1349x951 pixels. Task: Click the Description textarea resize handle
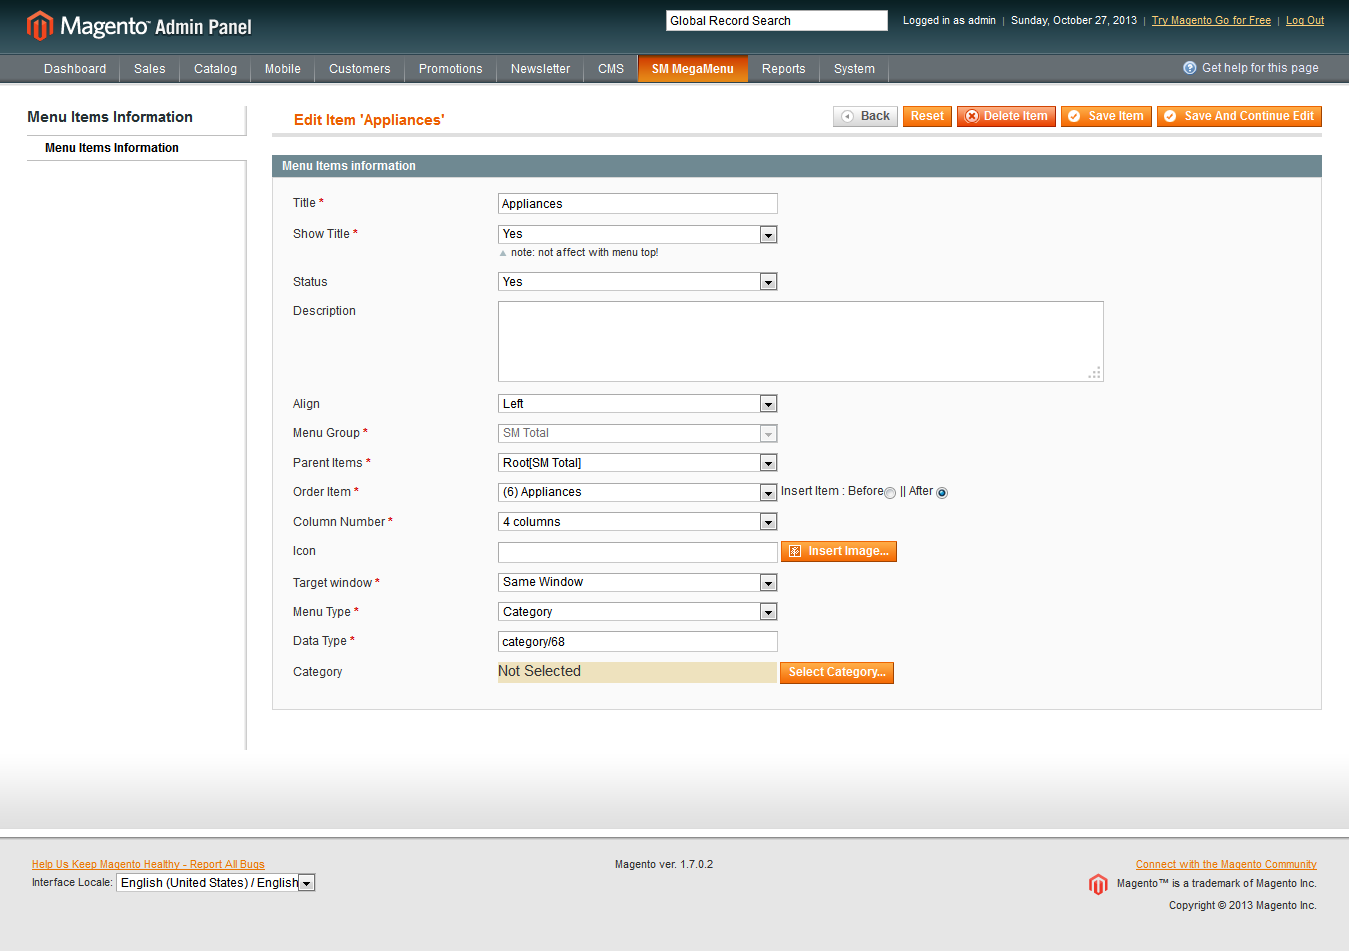point(1095,373)
